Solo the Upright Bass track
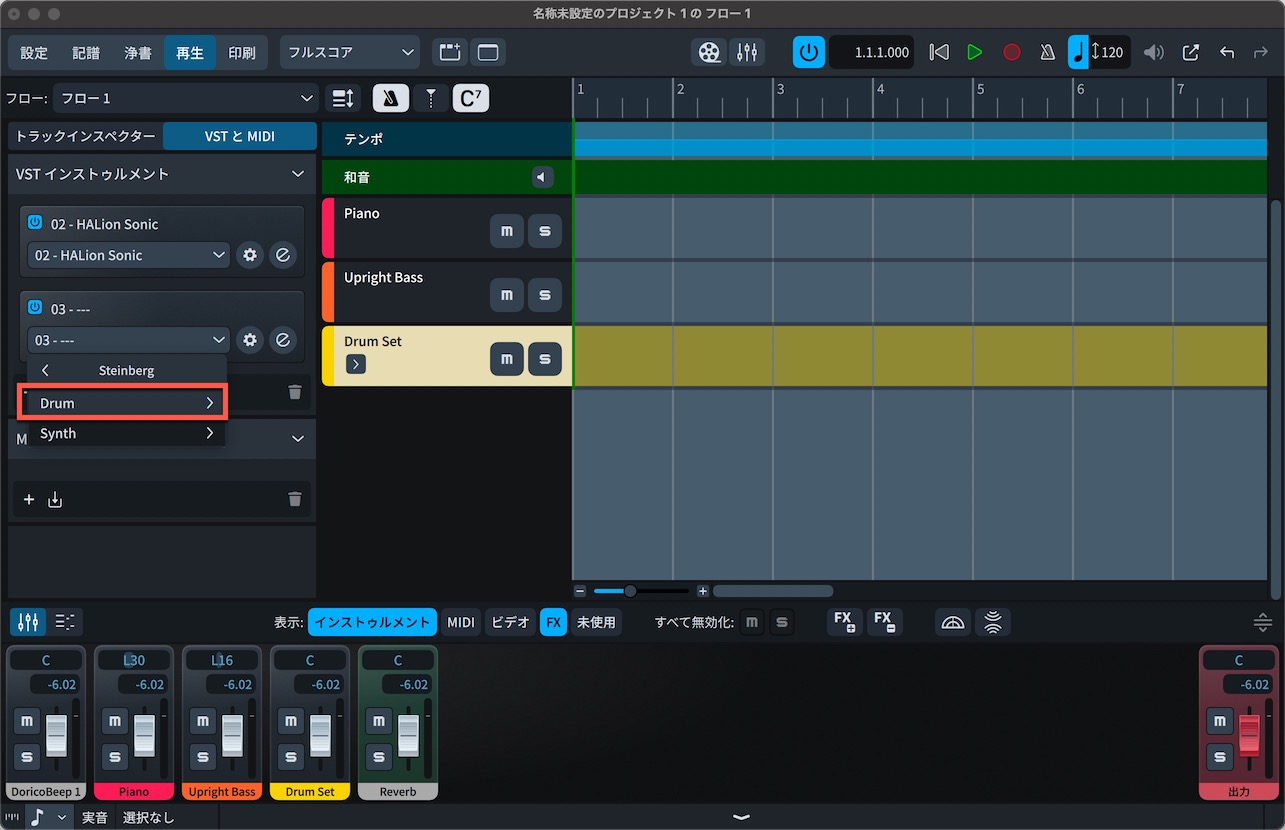 click(x=545, y=295)
